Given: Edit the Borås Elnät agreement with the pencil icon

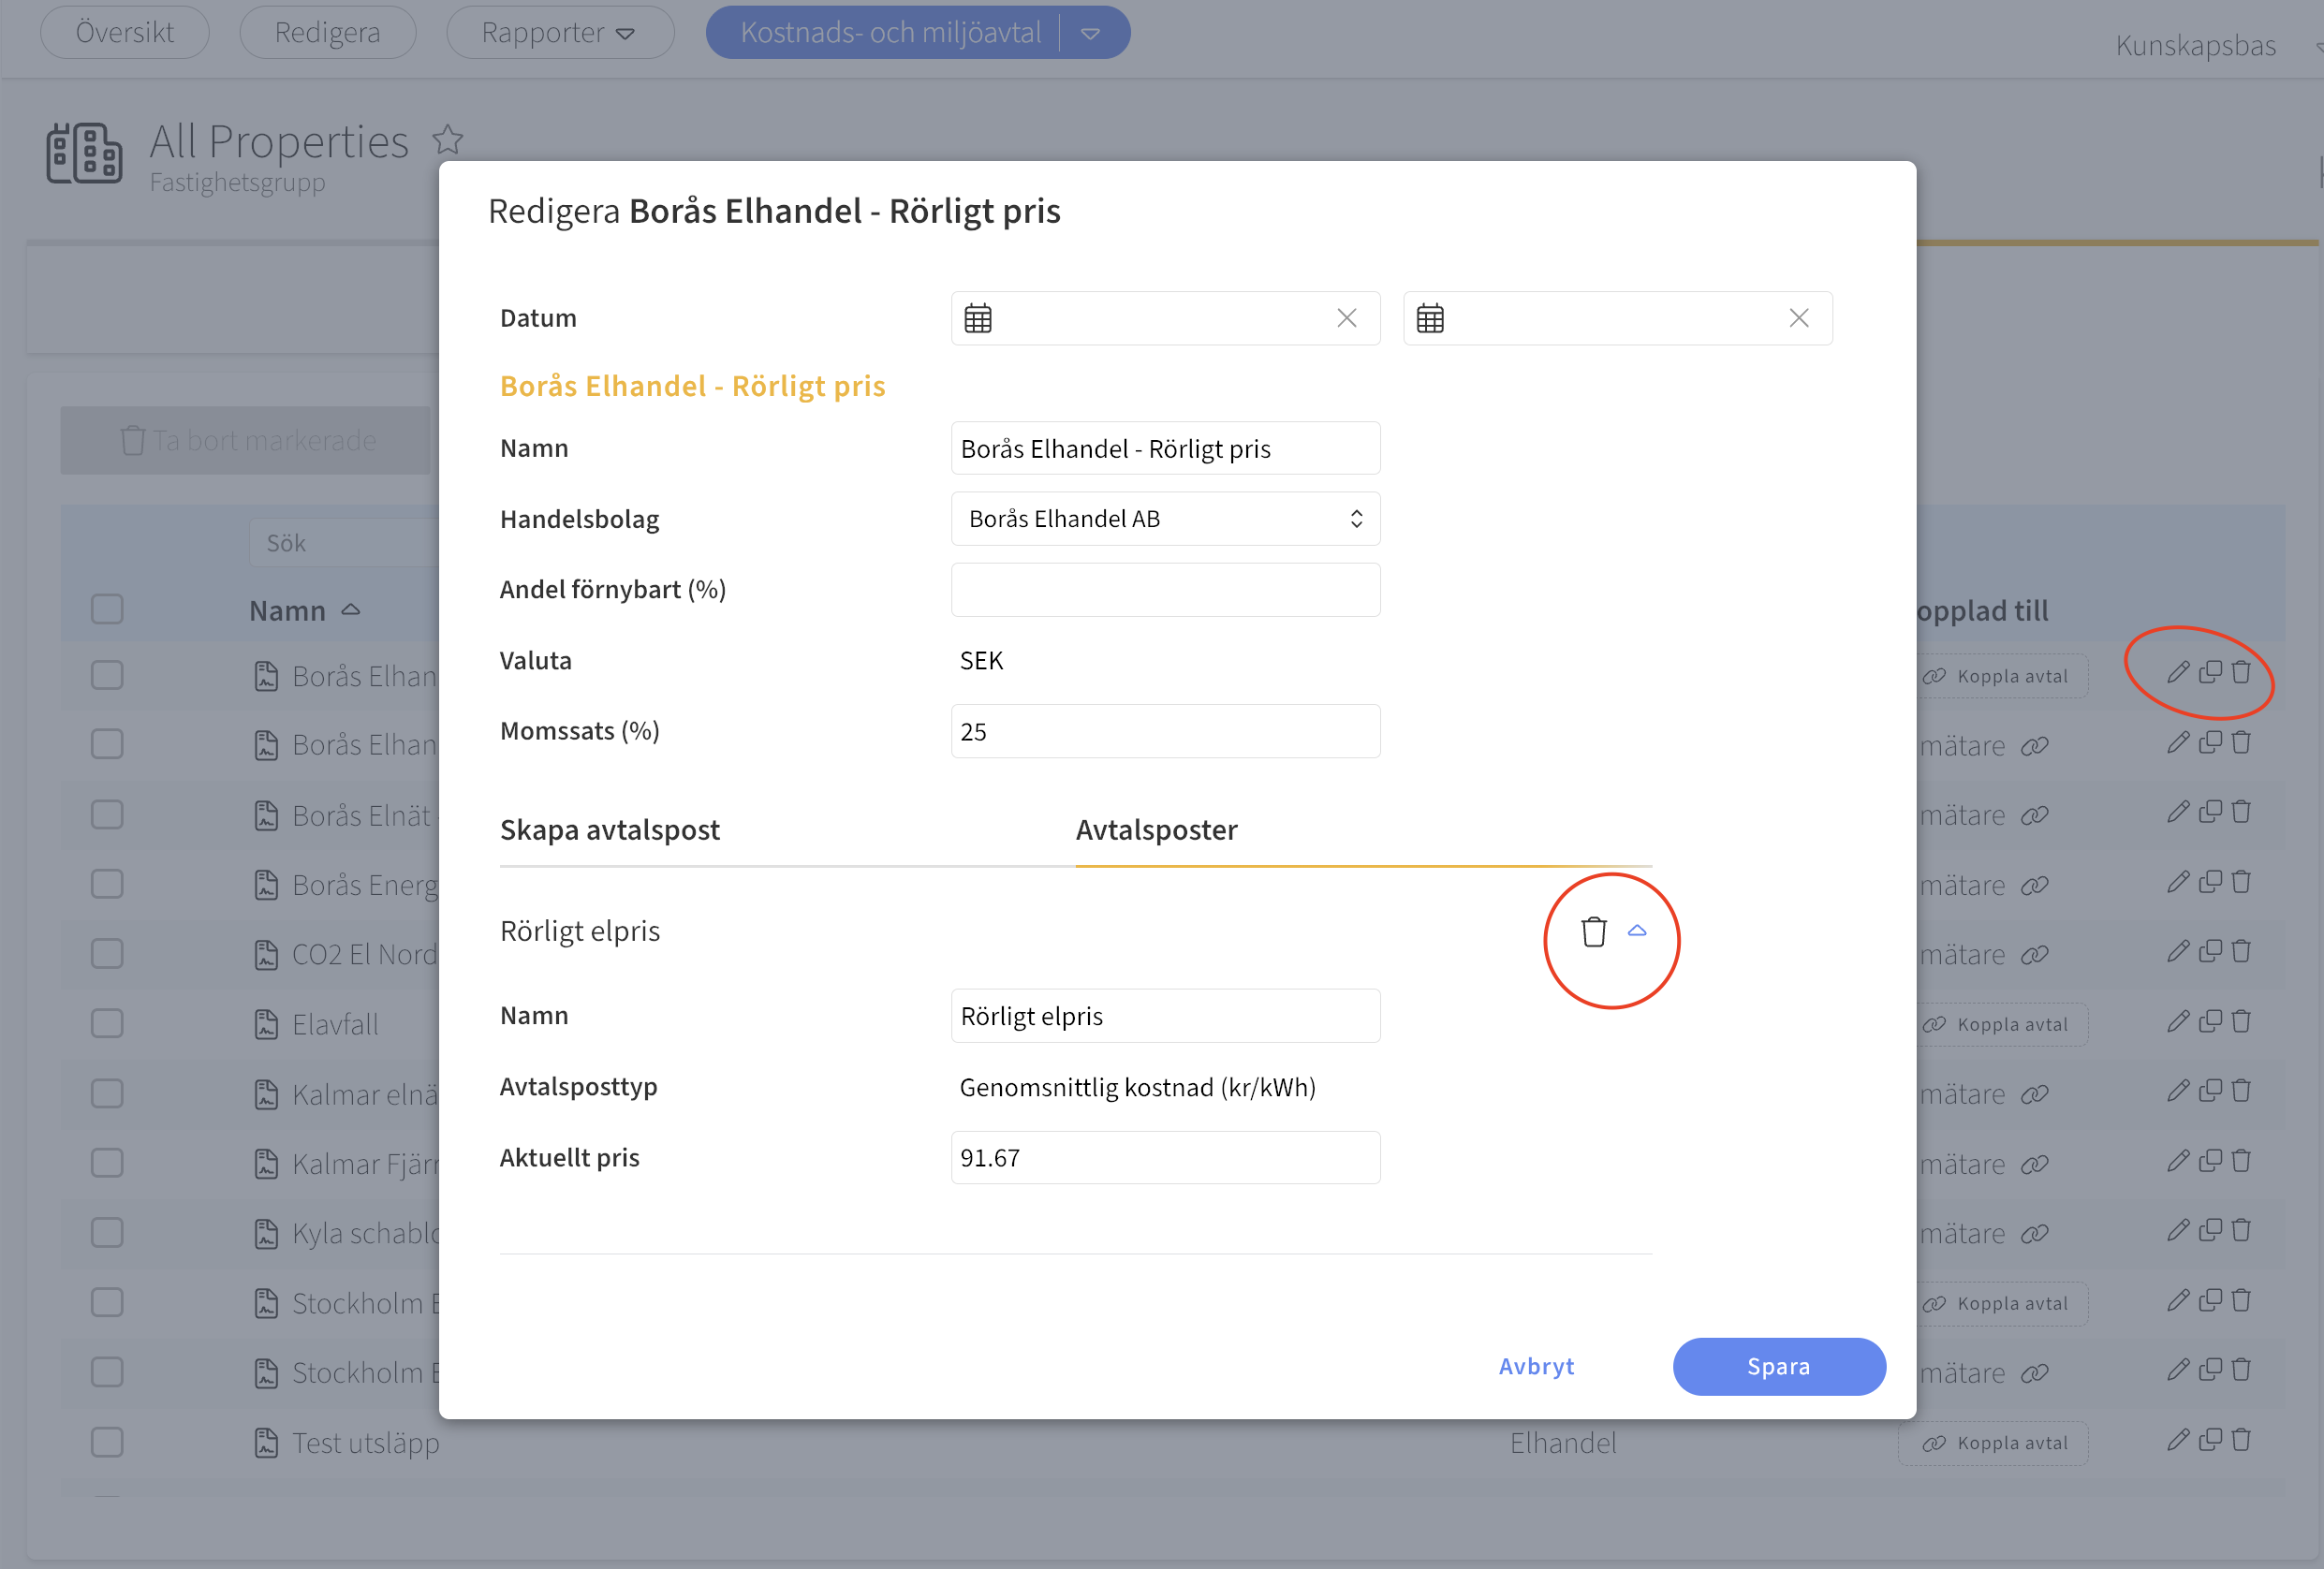Looking at the screenshot, I should pyautogui.click(x=2178, y=812).
